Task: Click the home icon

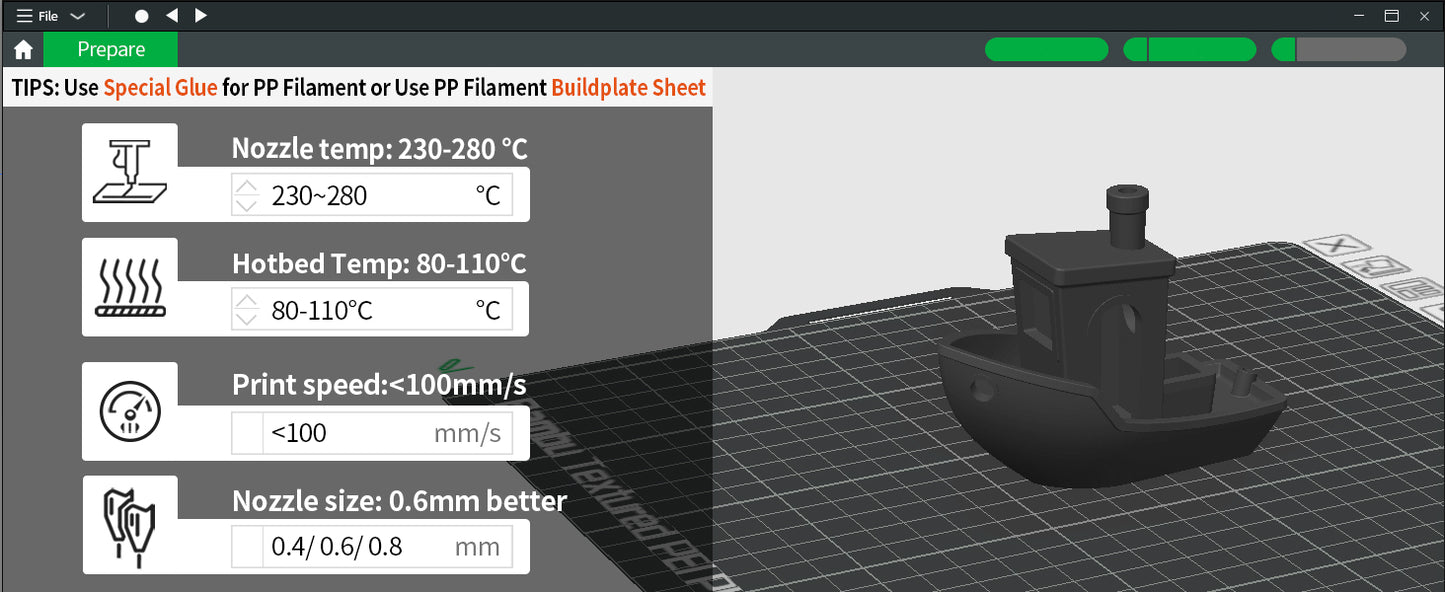Action: pyautogui.click(x=22, y=49)
